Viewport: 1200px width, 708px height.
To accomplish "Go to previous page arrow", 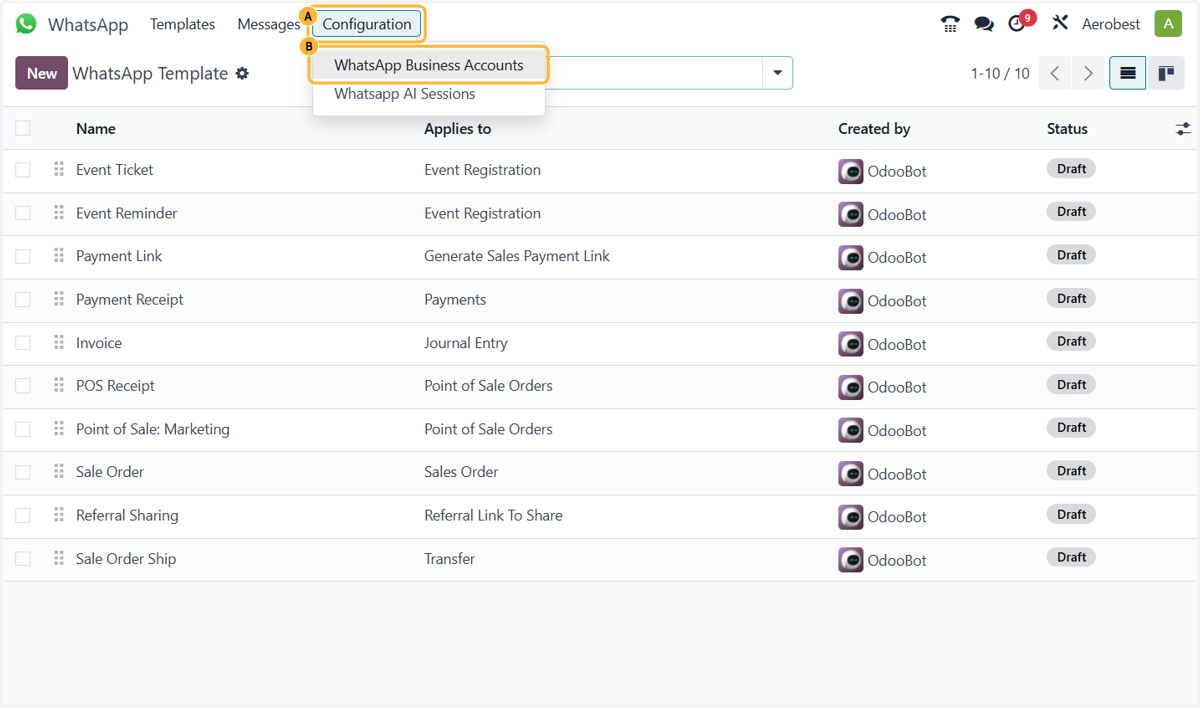I will pyautogui.click(x=1055, y=73).
